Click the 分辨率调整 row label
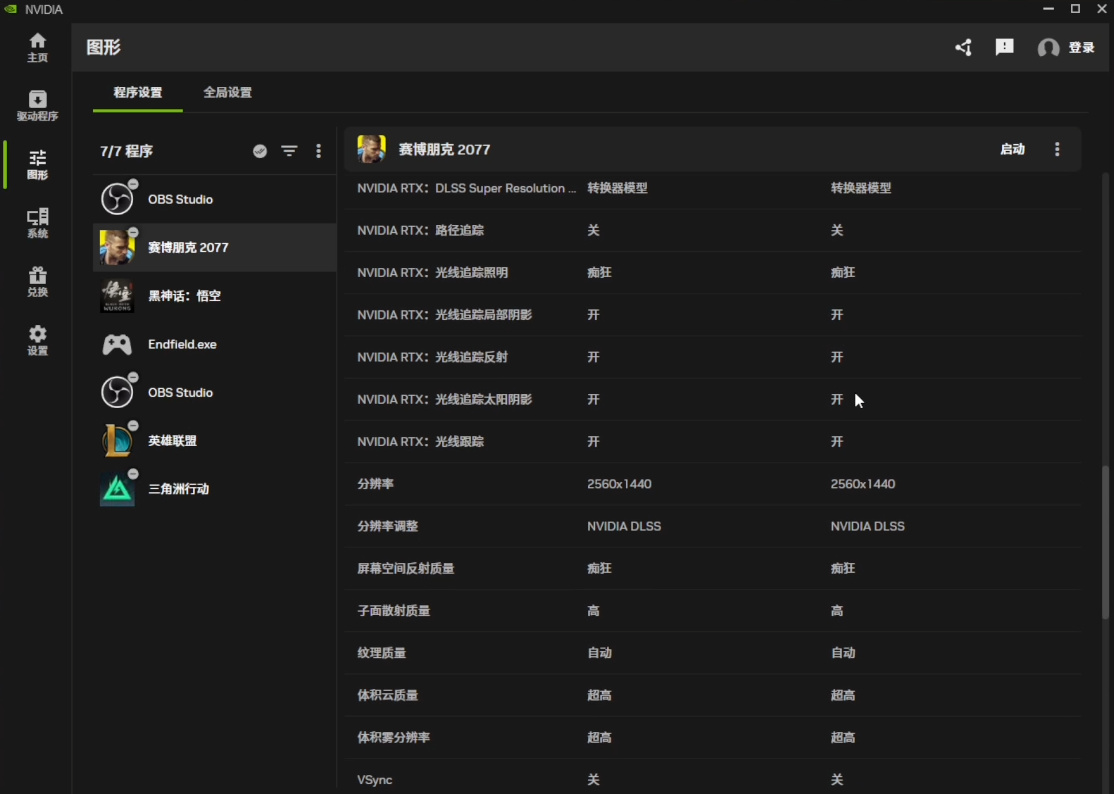The height and width of the screenshot is (794, 1114). pyautogui.click(x=387, y=526)
